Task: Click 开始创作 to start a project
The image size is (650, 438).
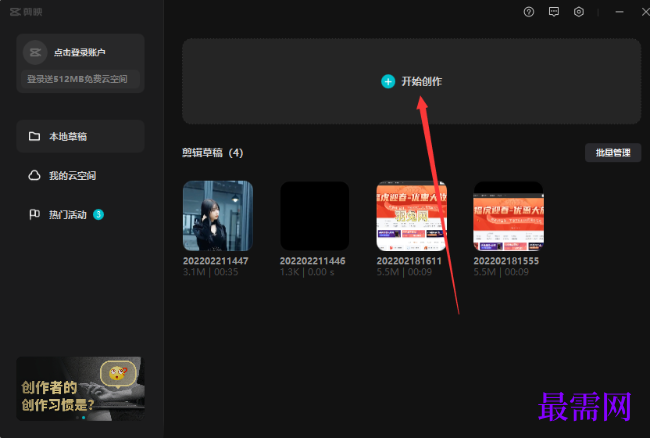Action: (x=412, y=82)
